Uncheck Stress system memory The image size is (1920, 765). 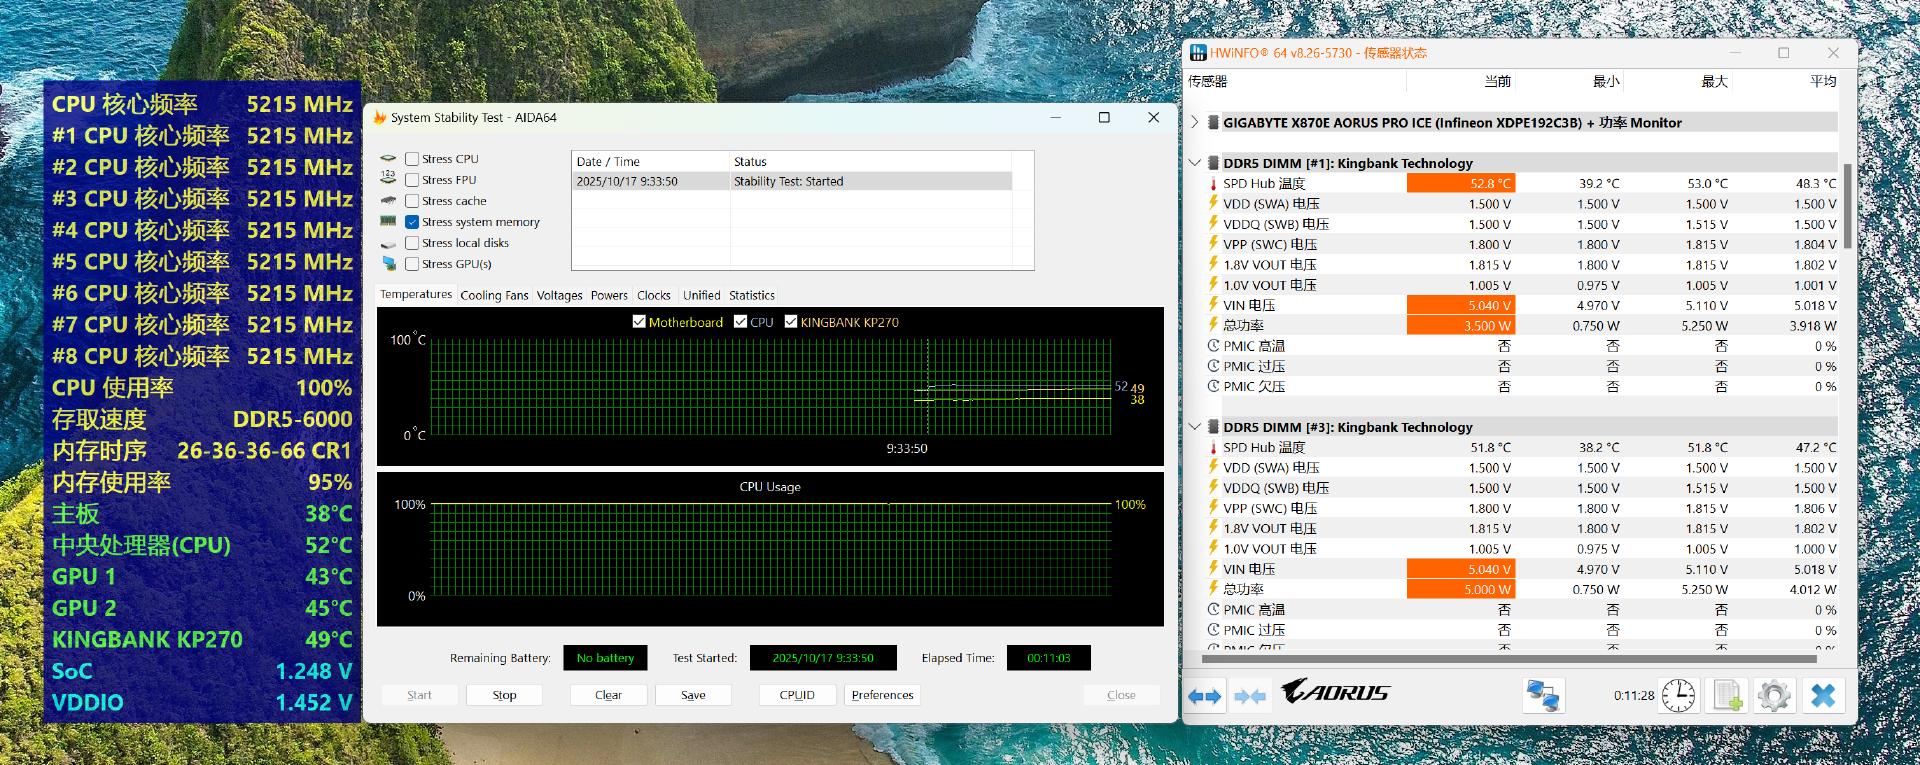point(412,222)
